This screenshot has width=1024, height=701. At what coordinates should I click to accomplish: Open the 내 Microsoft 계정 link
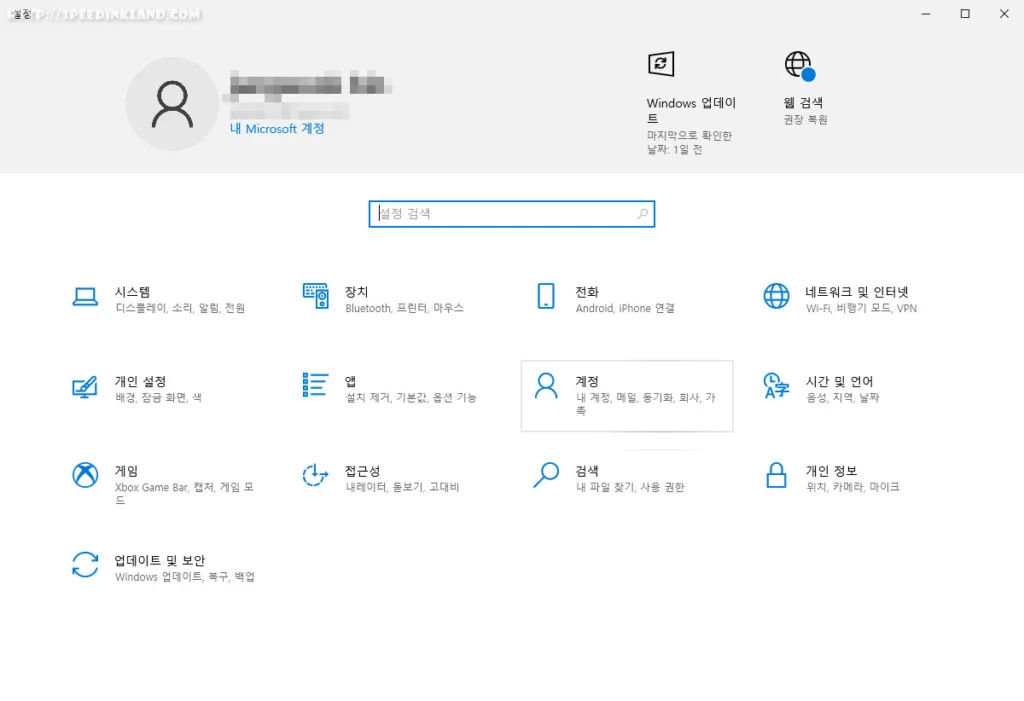[277, 129]
